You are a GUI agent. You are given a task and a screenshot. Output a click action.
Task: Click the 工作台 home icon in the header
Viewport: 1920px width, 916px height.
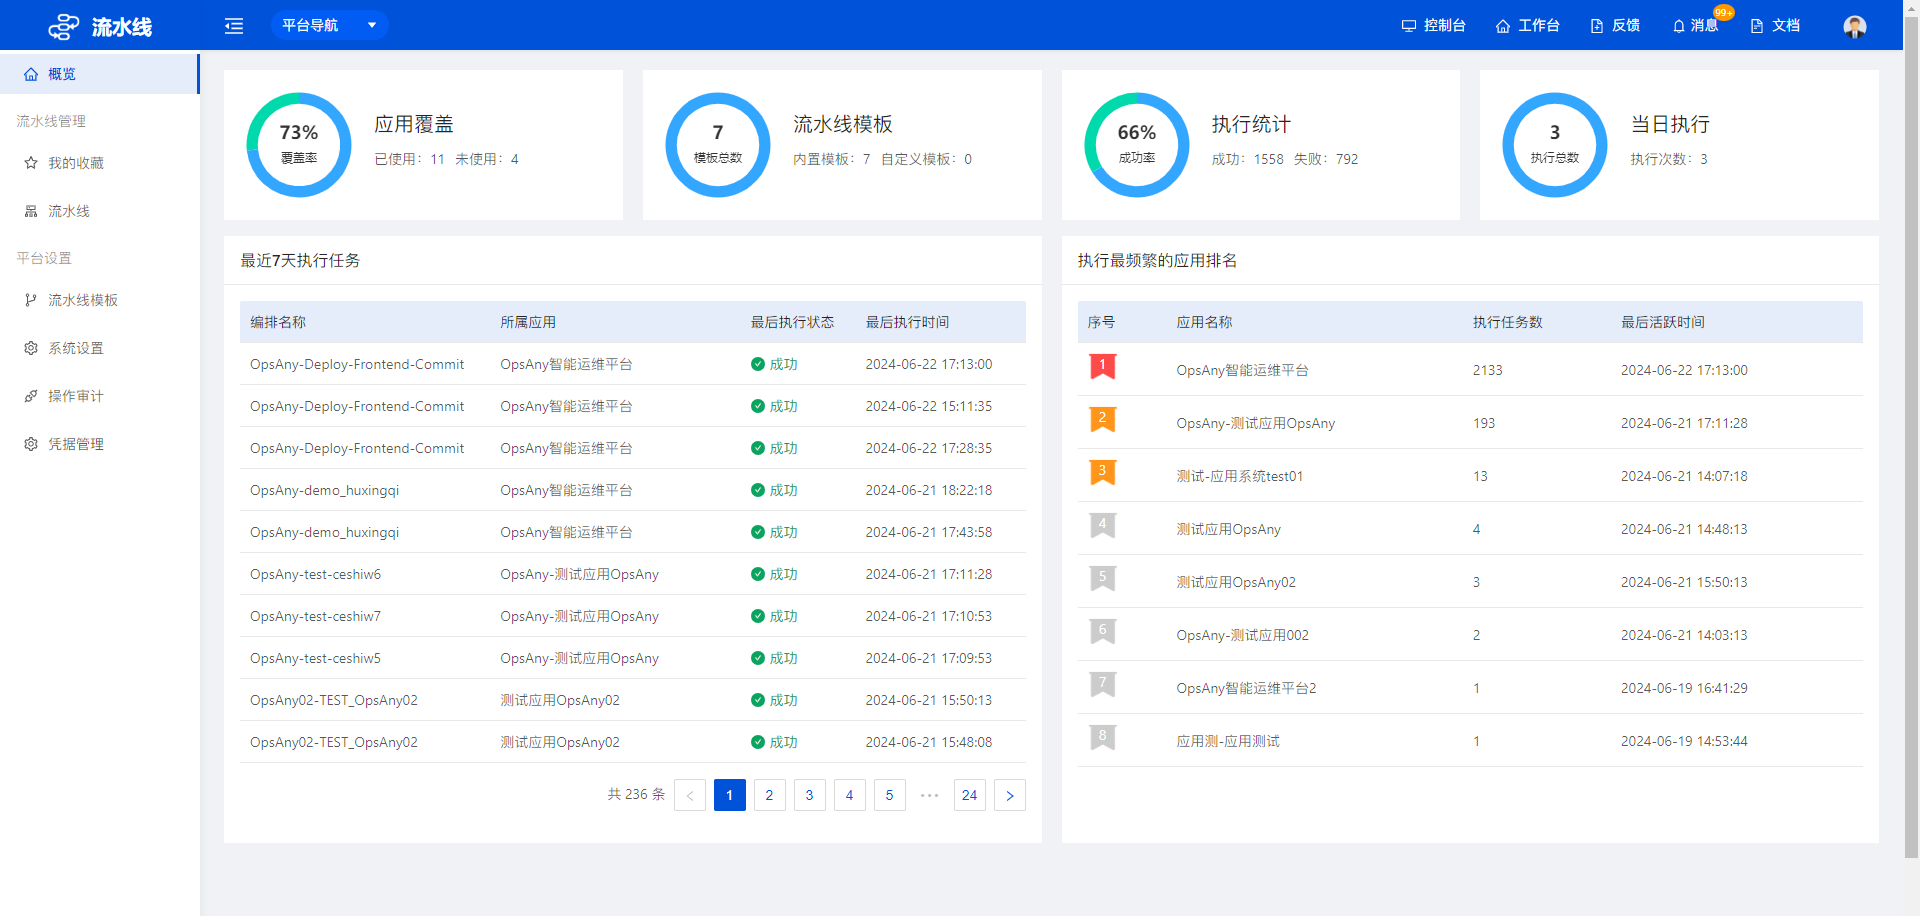coord(1502,26)
